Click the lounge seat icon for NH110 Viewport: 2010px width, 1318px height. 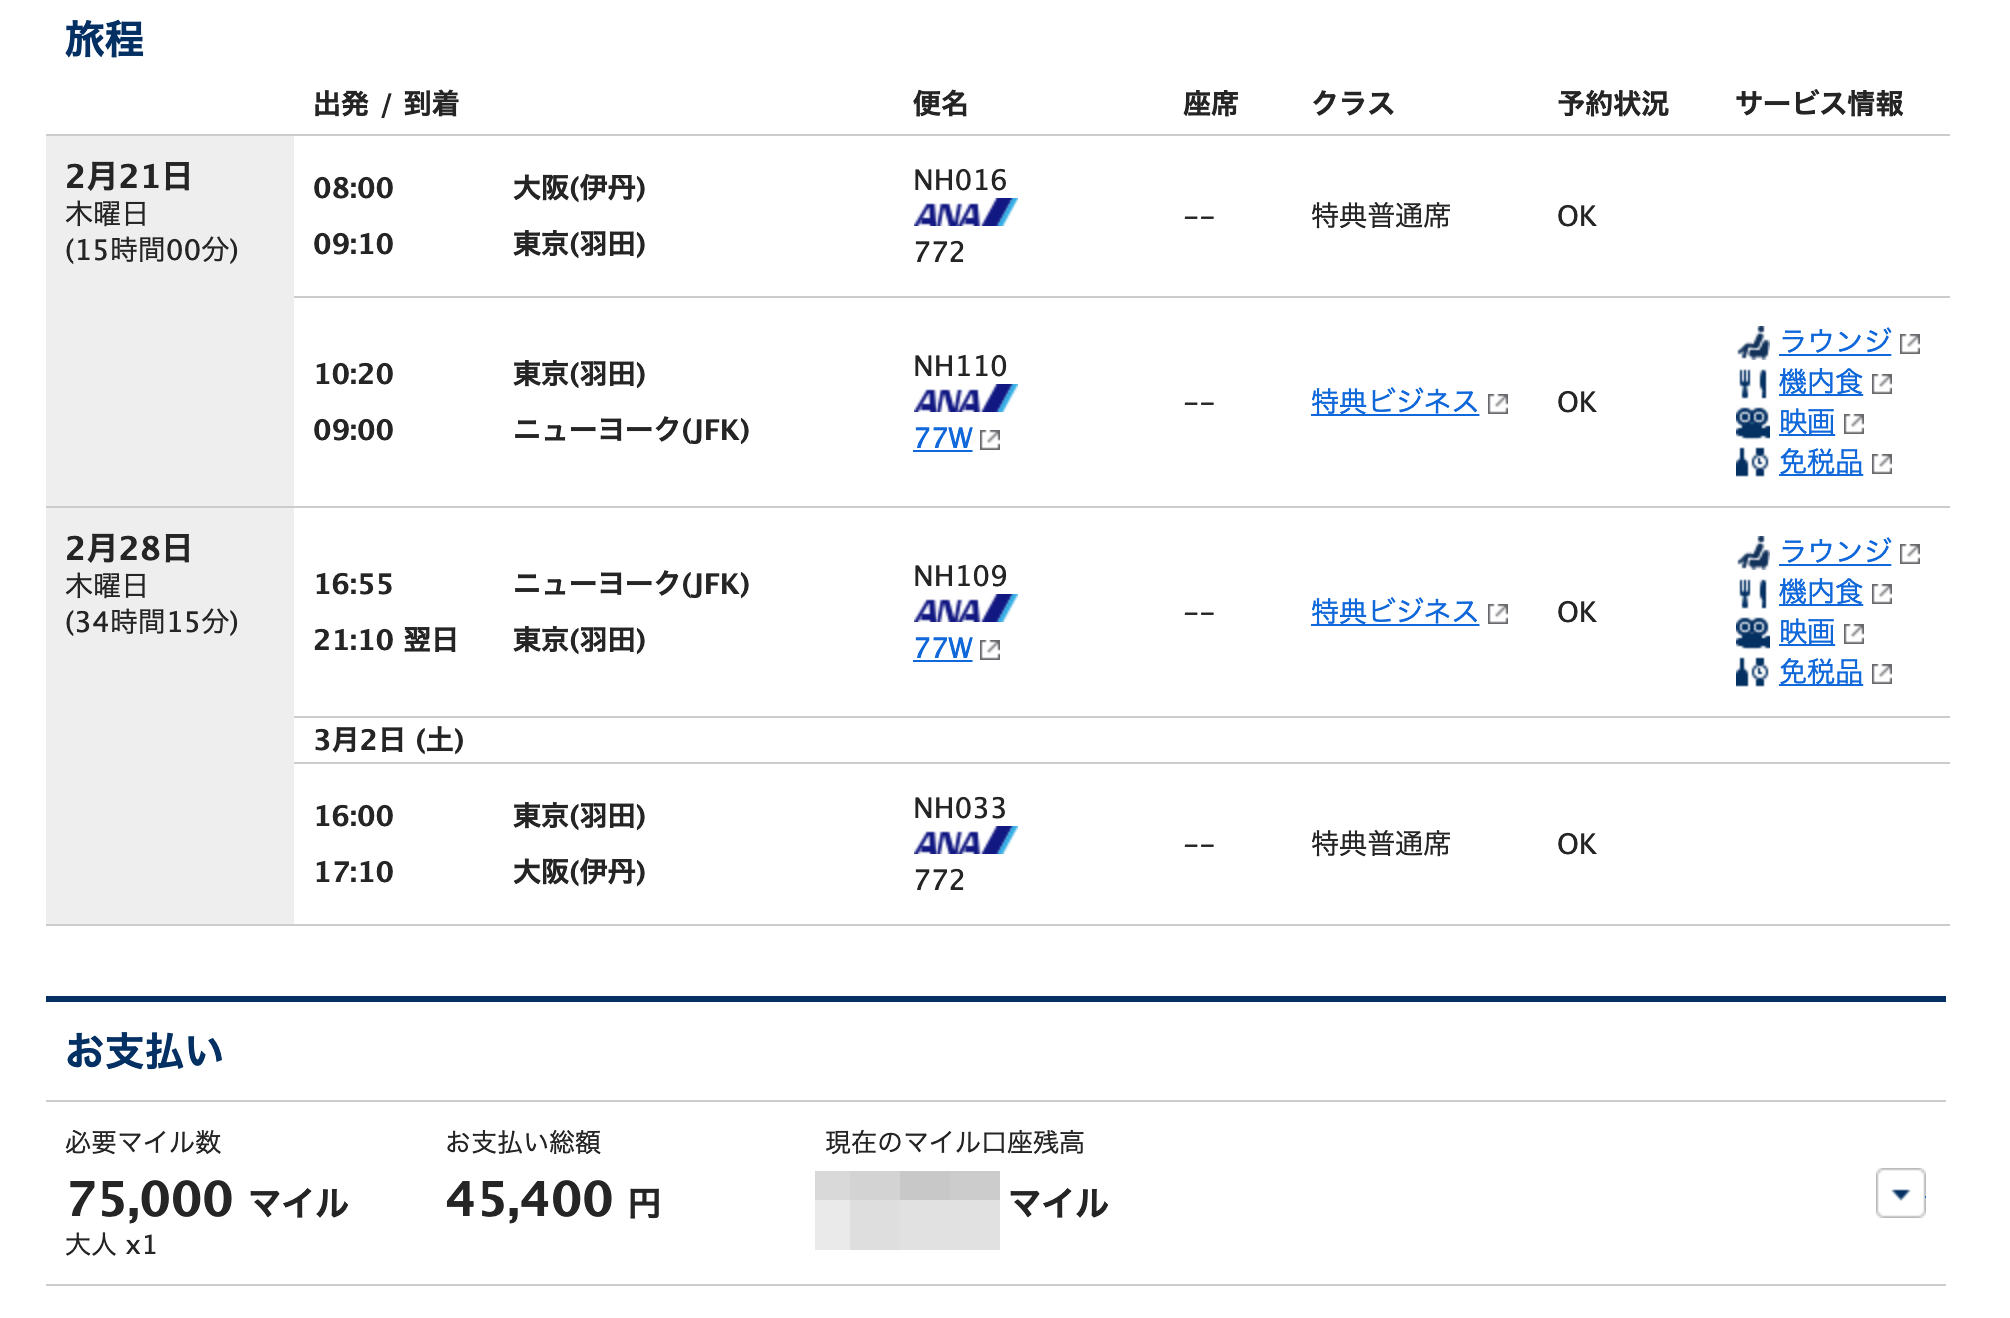pyautogui.click(x=1753, y=342)
